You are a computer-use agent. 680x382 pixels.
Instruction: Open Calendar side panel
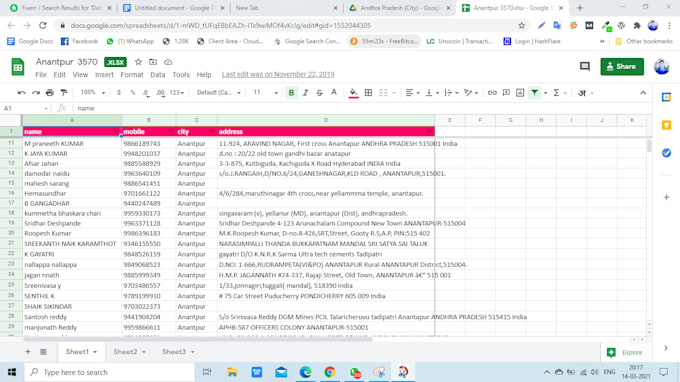point(667,97)
